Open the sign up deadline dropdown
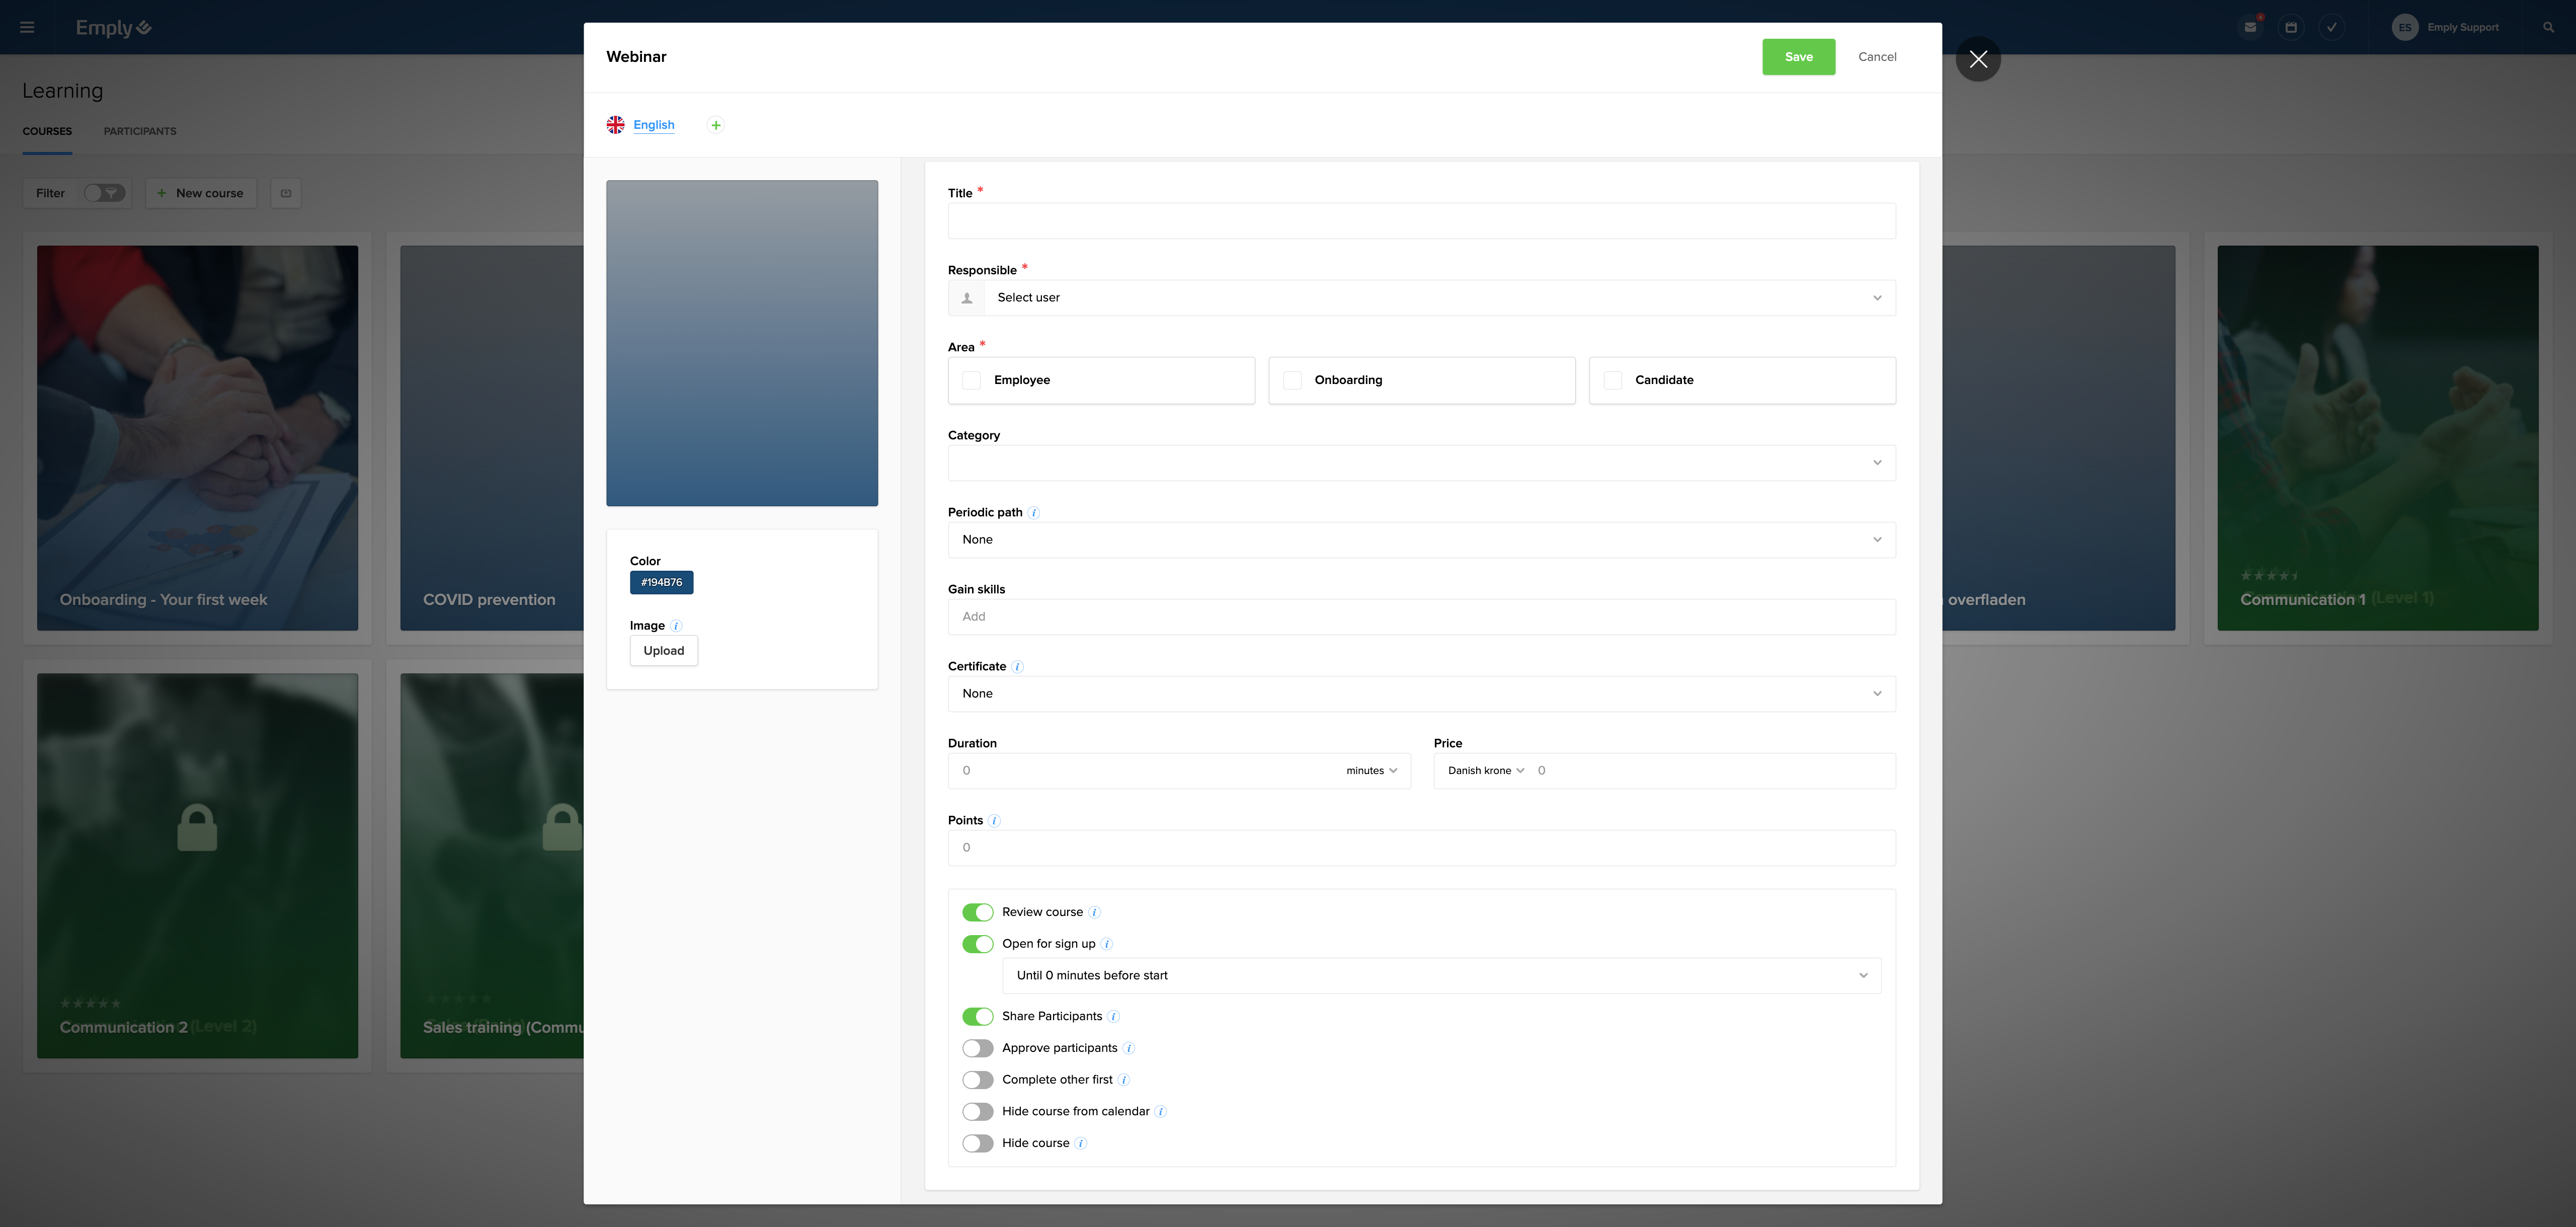Screen dimensions: 2576x1227 pyautogui.click(x=1440, y=976)
